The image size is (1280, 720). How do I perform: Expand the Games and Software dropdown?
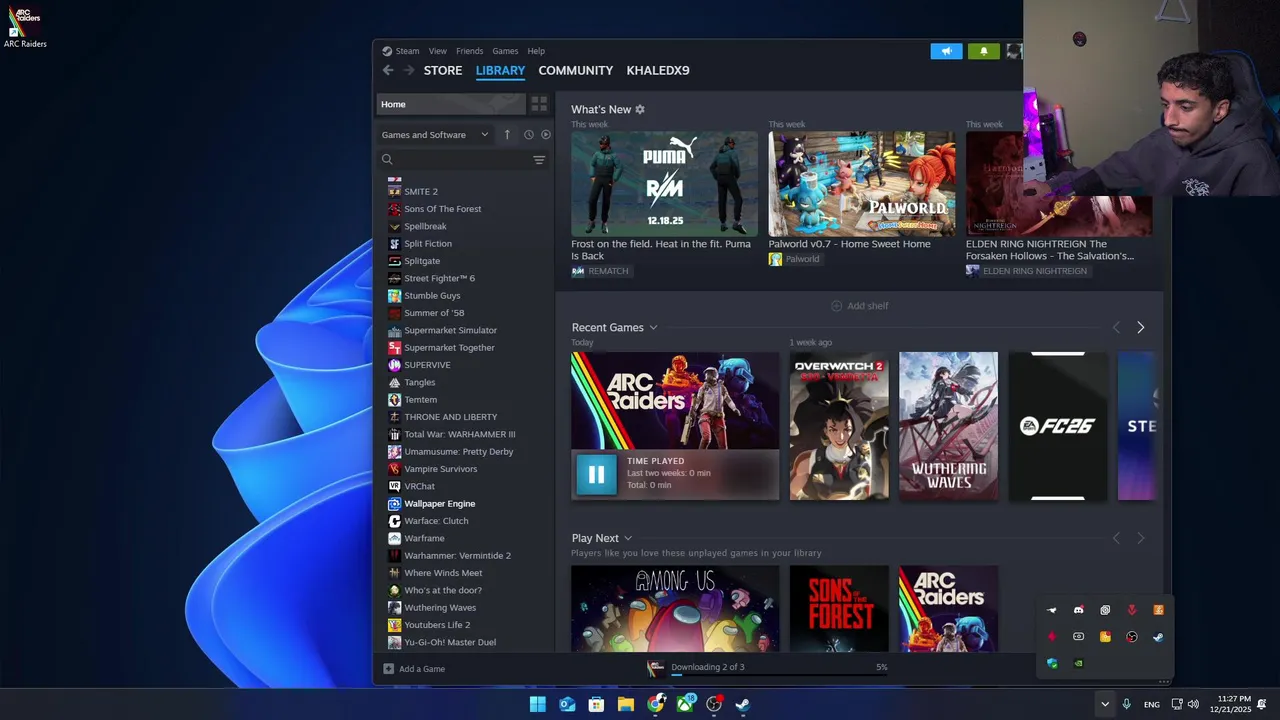tap(435, 135)
